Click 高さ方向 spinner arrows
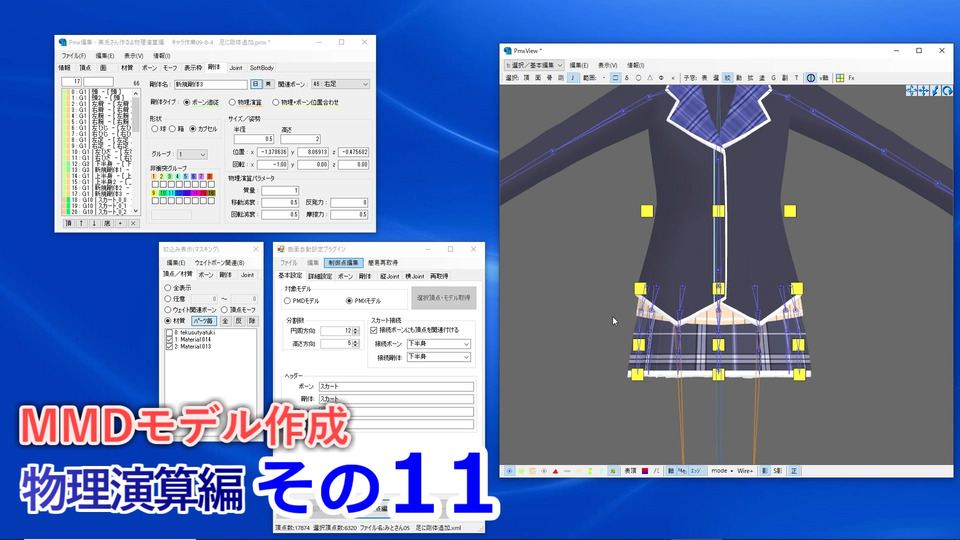 [355, 344]
